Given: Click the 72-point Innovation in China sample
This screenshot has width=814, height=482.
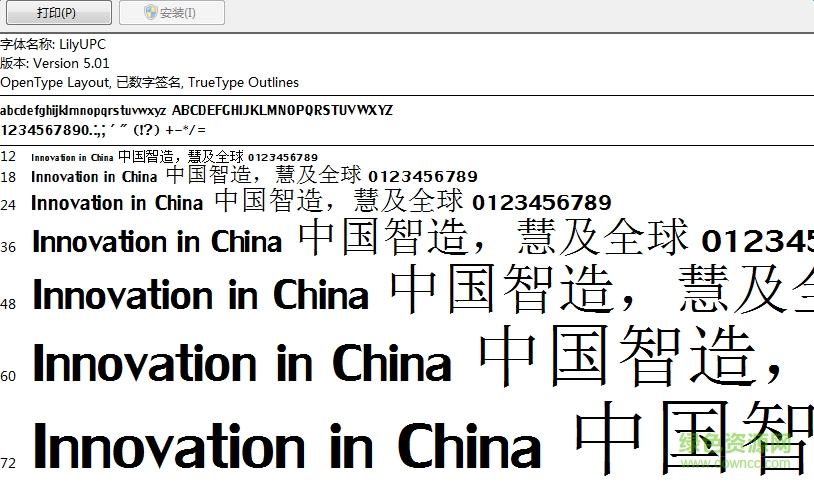Looking at the screenshot, I should [287, 446].
